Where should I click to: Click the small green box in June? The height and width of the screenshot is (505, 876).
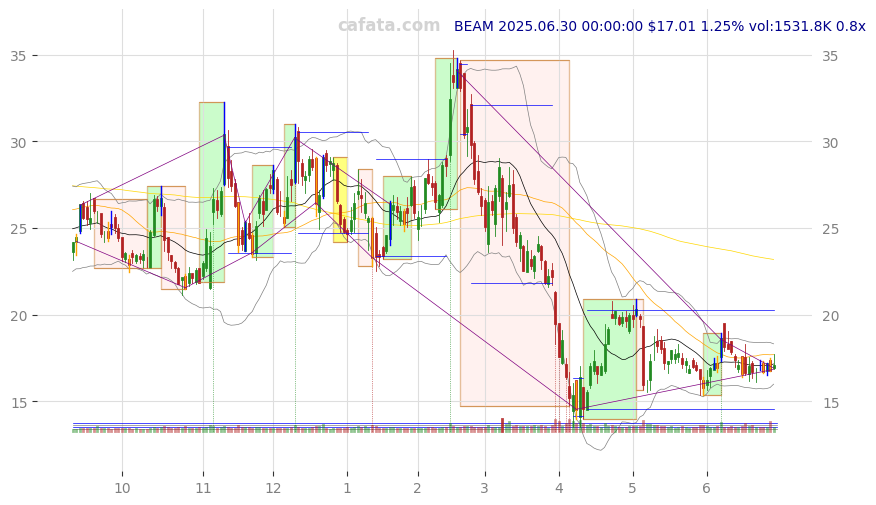[x=712, y=364]
